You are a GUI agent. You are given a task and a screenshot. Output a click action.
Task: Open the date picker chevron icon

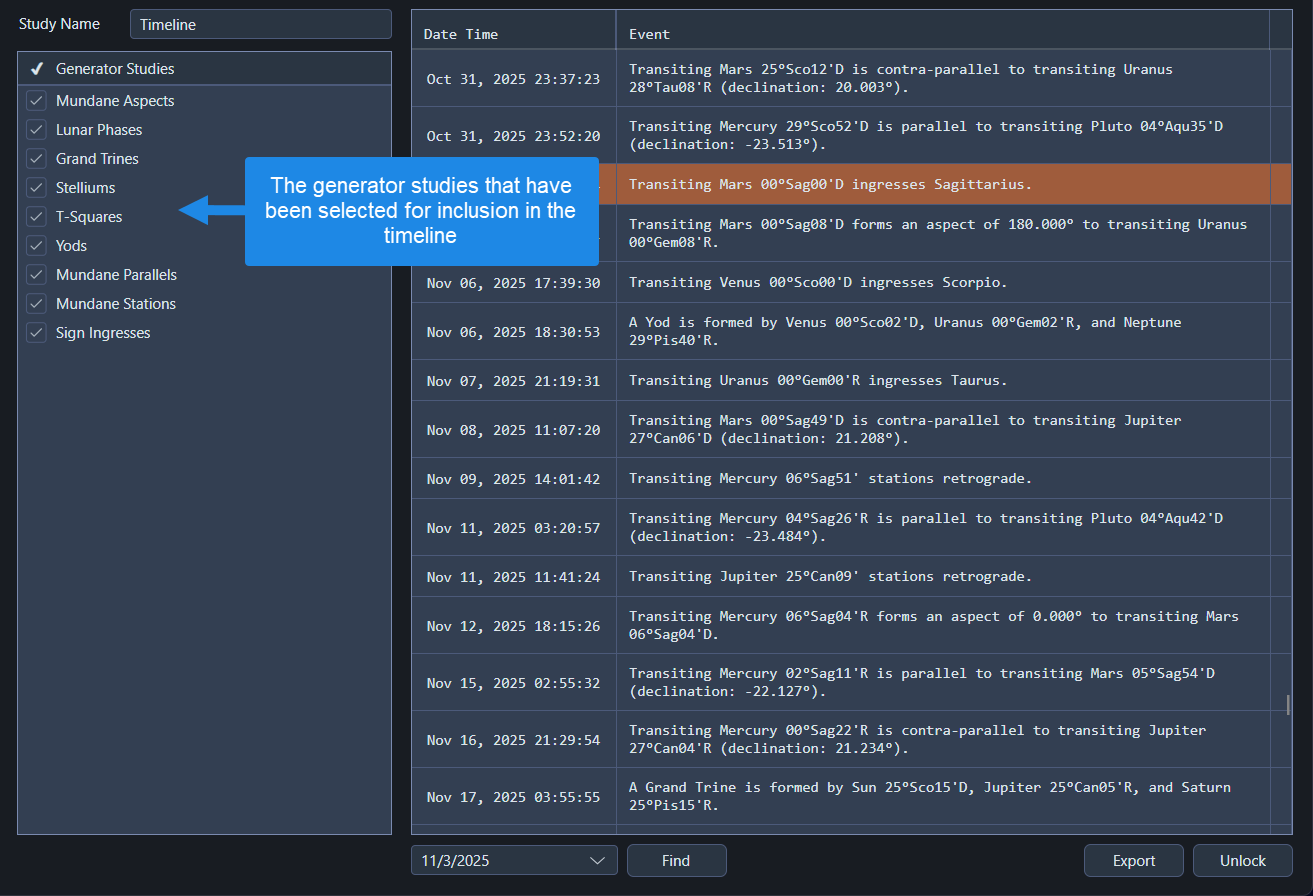click(x=598, y=860)
